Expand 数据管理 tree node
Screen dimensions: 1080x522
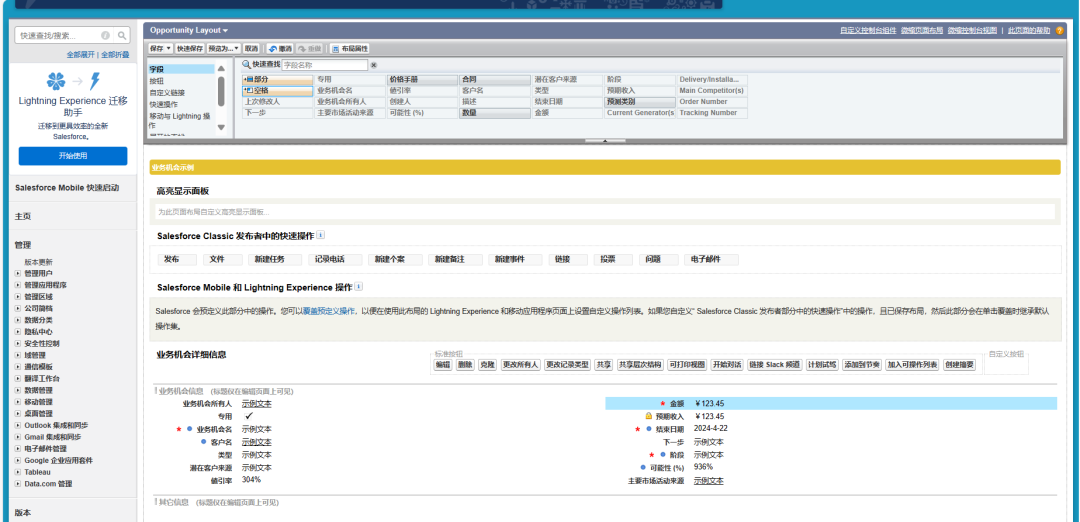[18, 390]
